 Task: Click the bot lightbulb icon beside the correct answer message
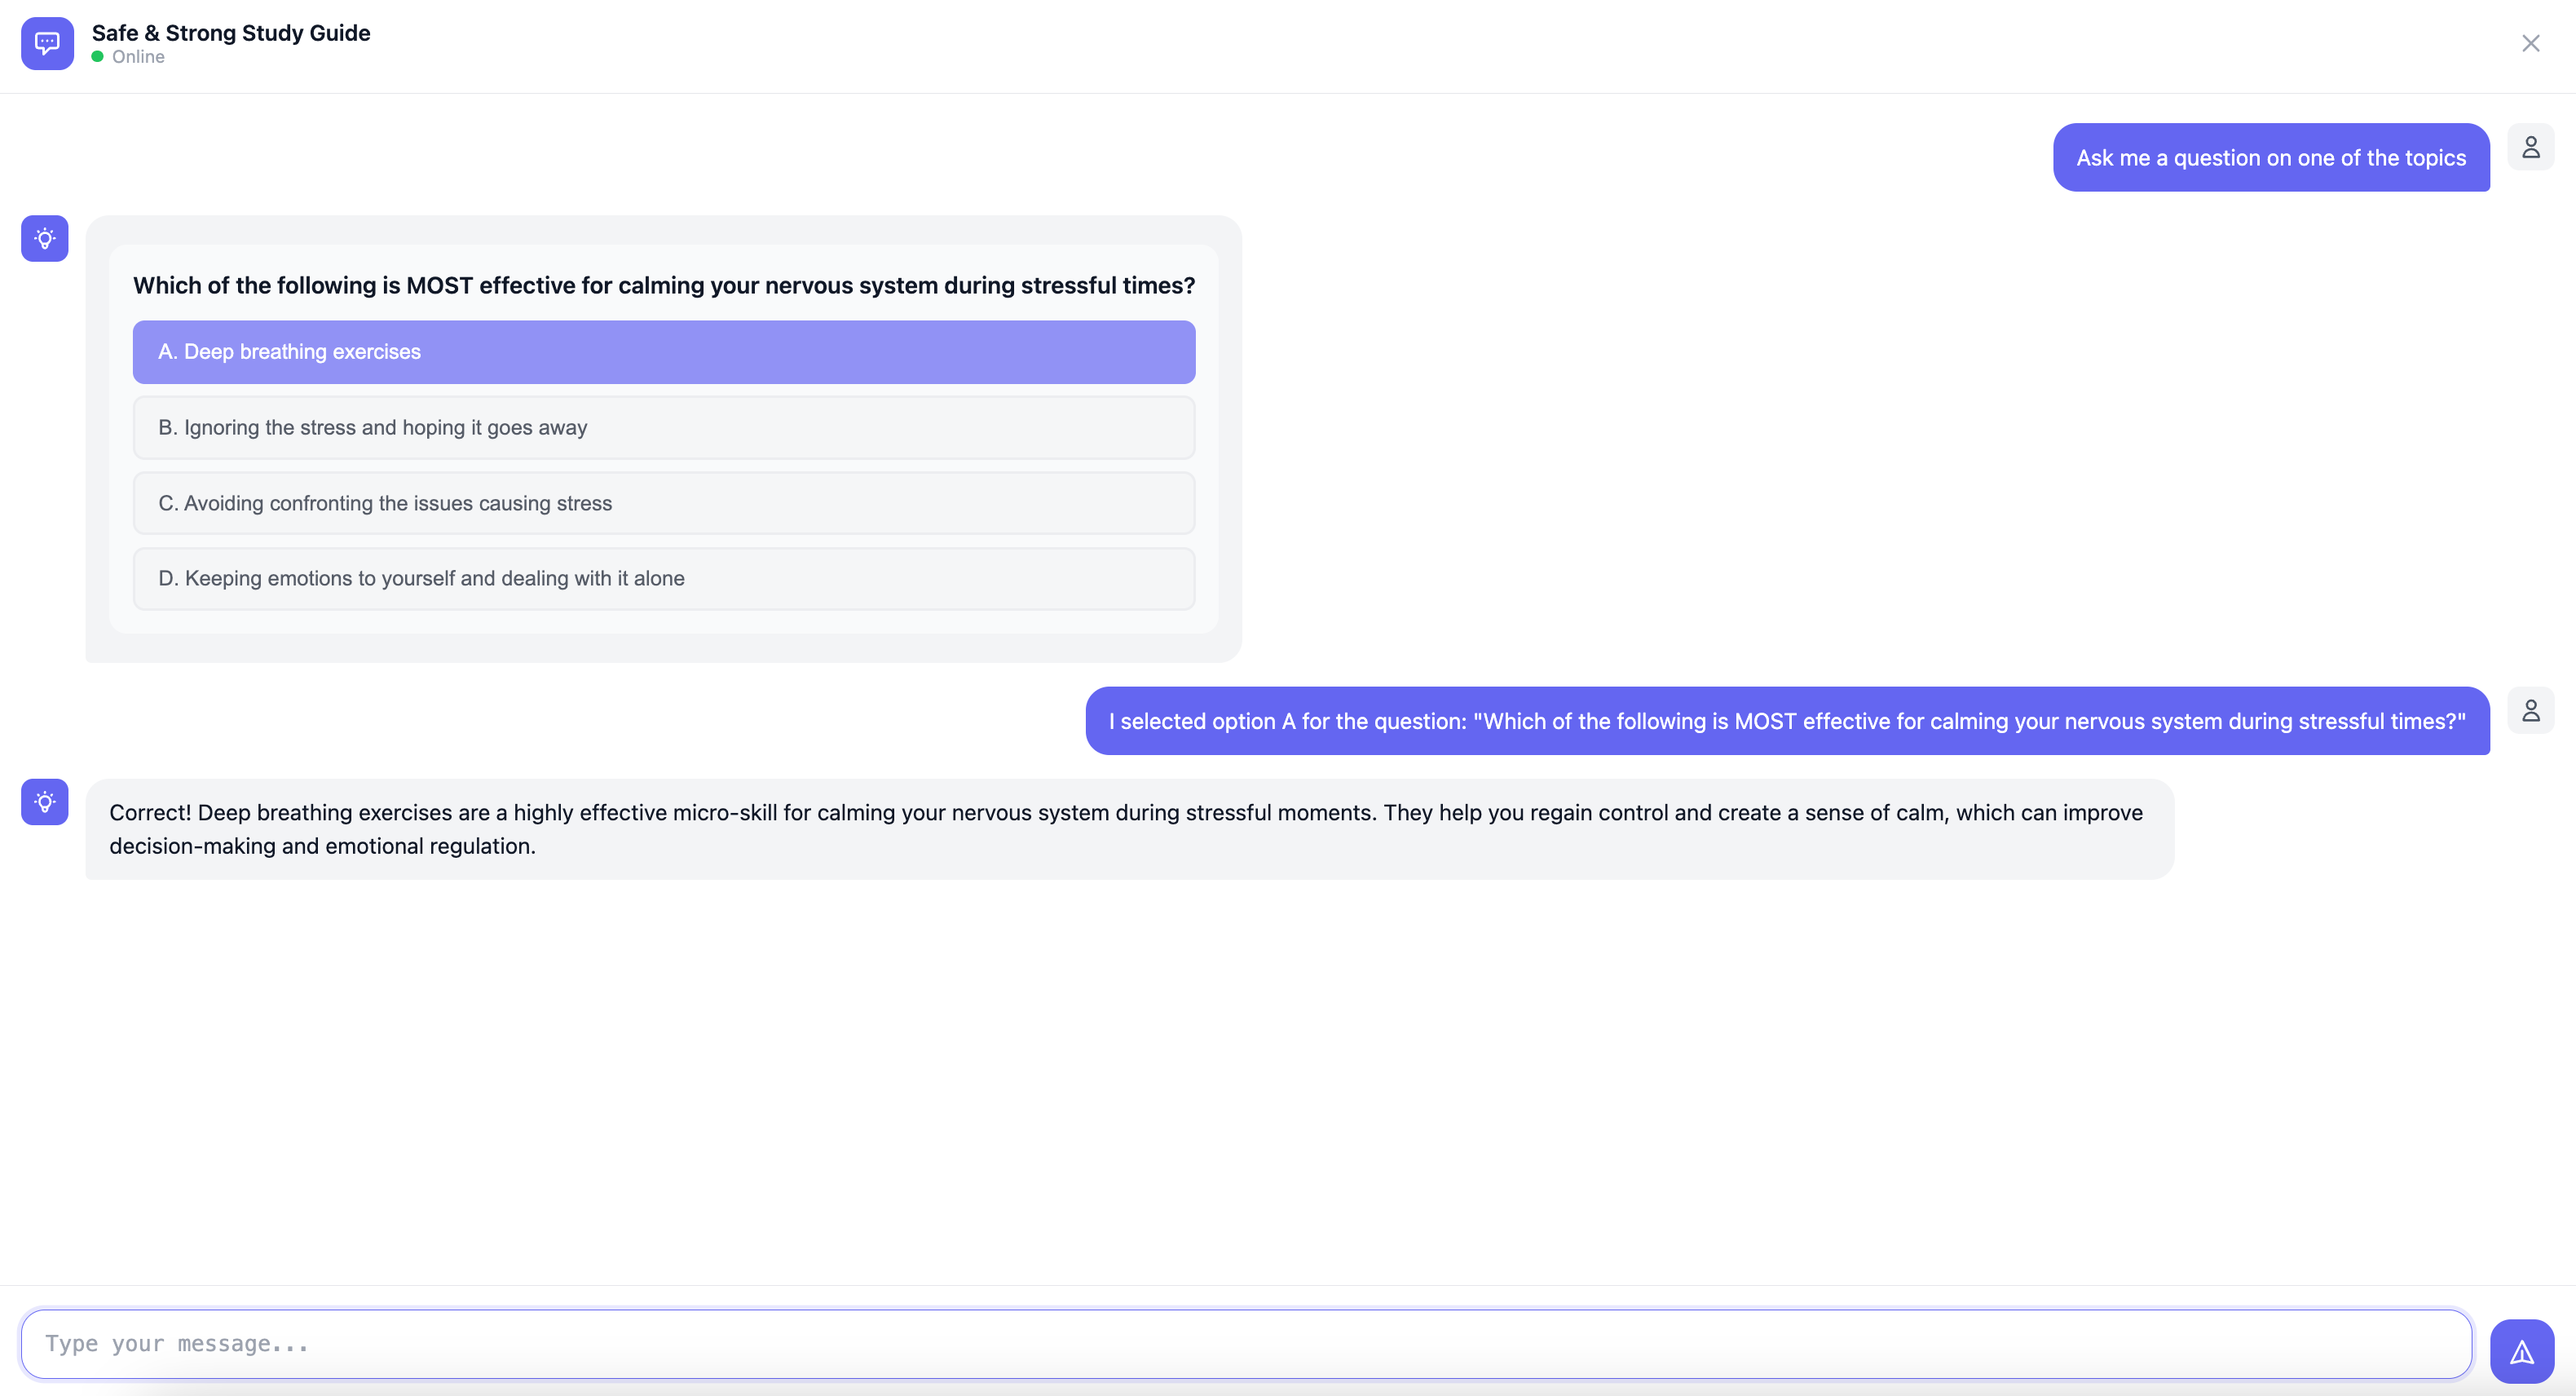click(x=44, y=801)
